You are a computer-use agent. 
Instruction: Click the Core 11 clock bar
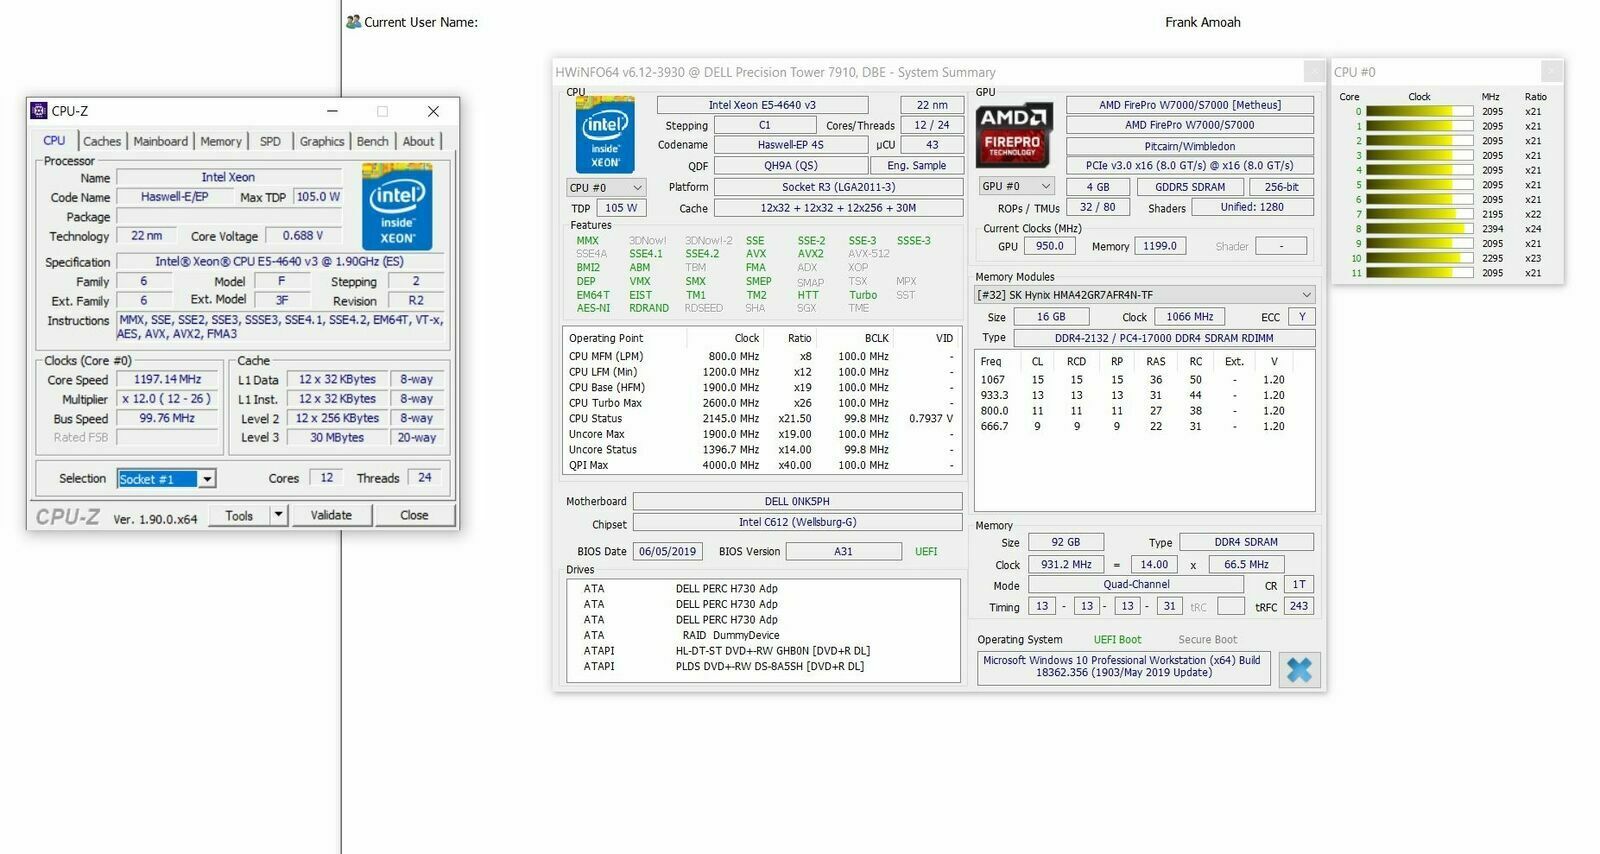tap(1420, 273)
